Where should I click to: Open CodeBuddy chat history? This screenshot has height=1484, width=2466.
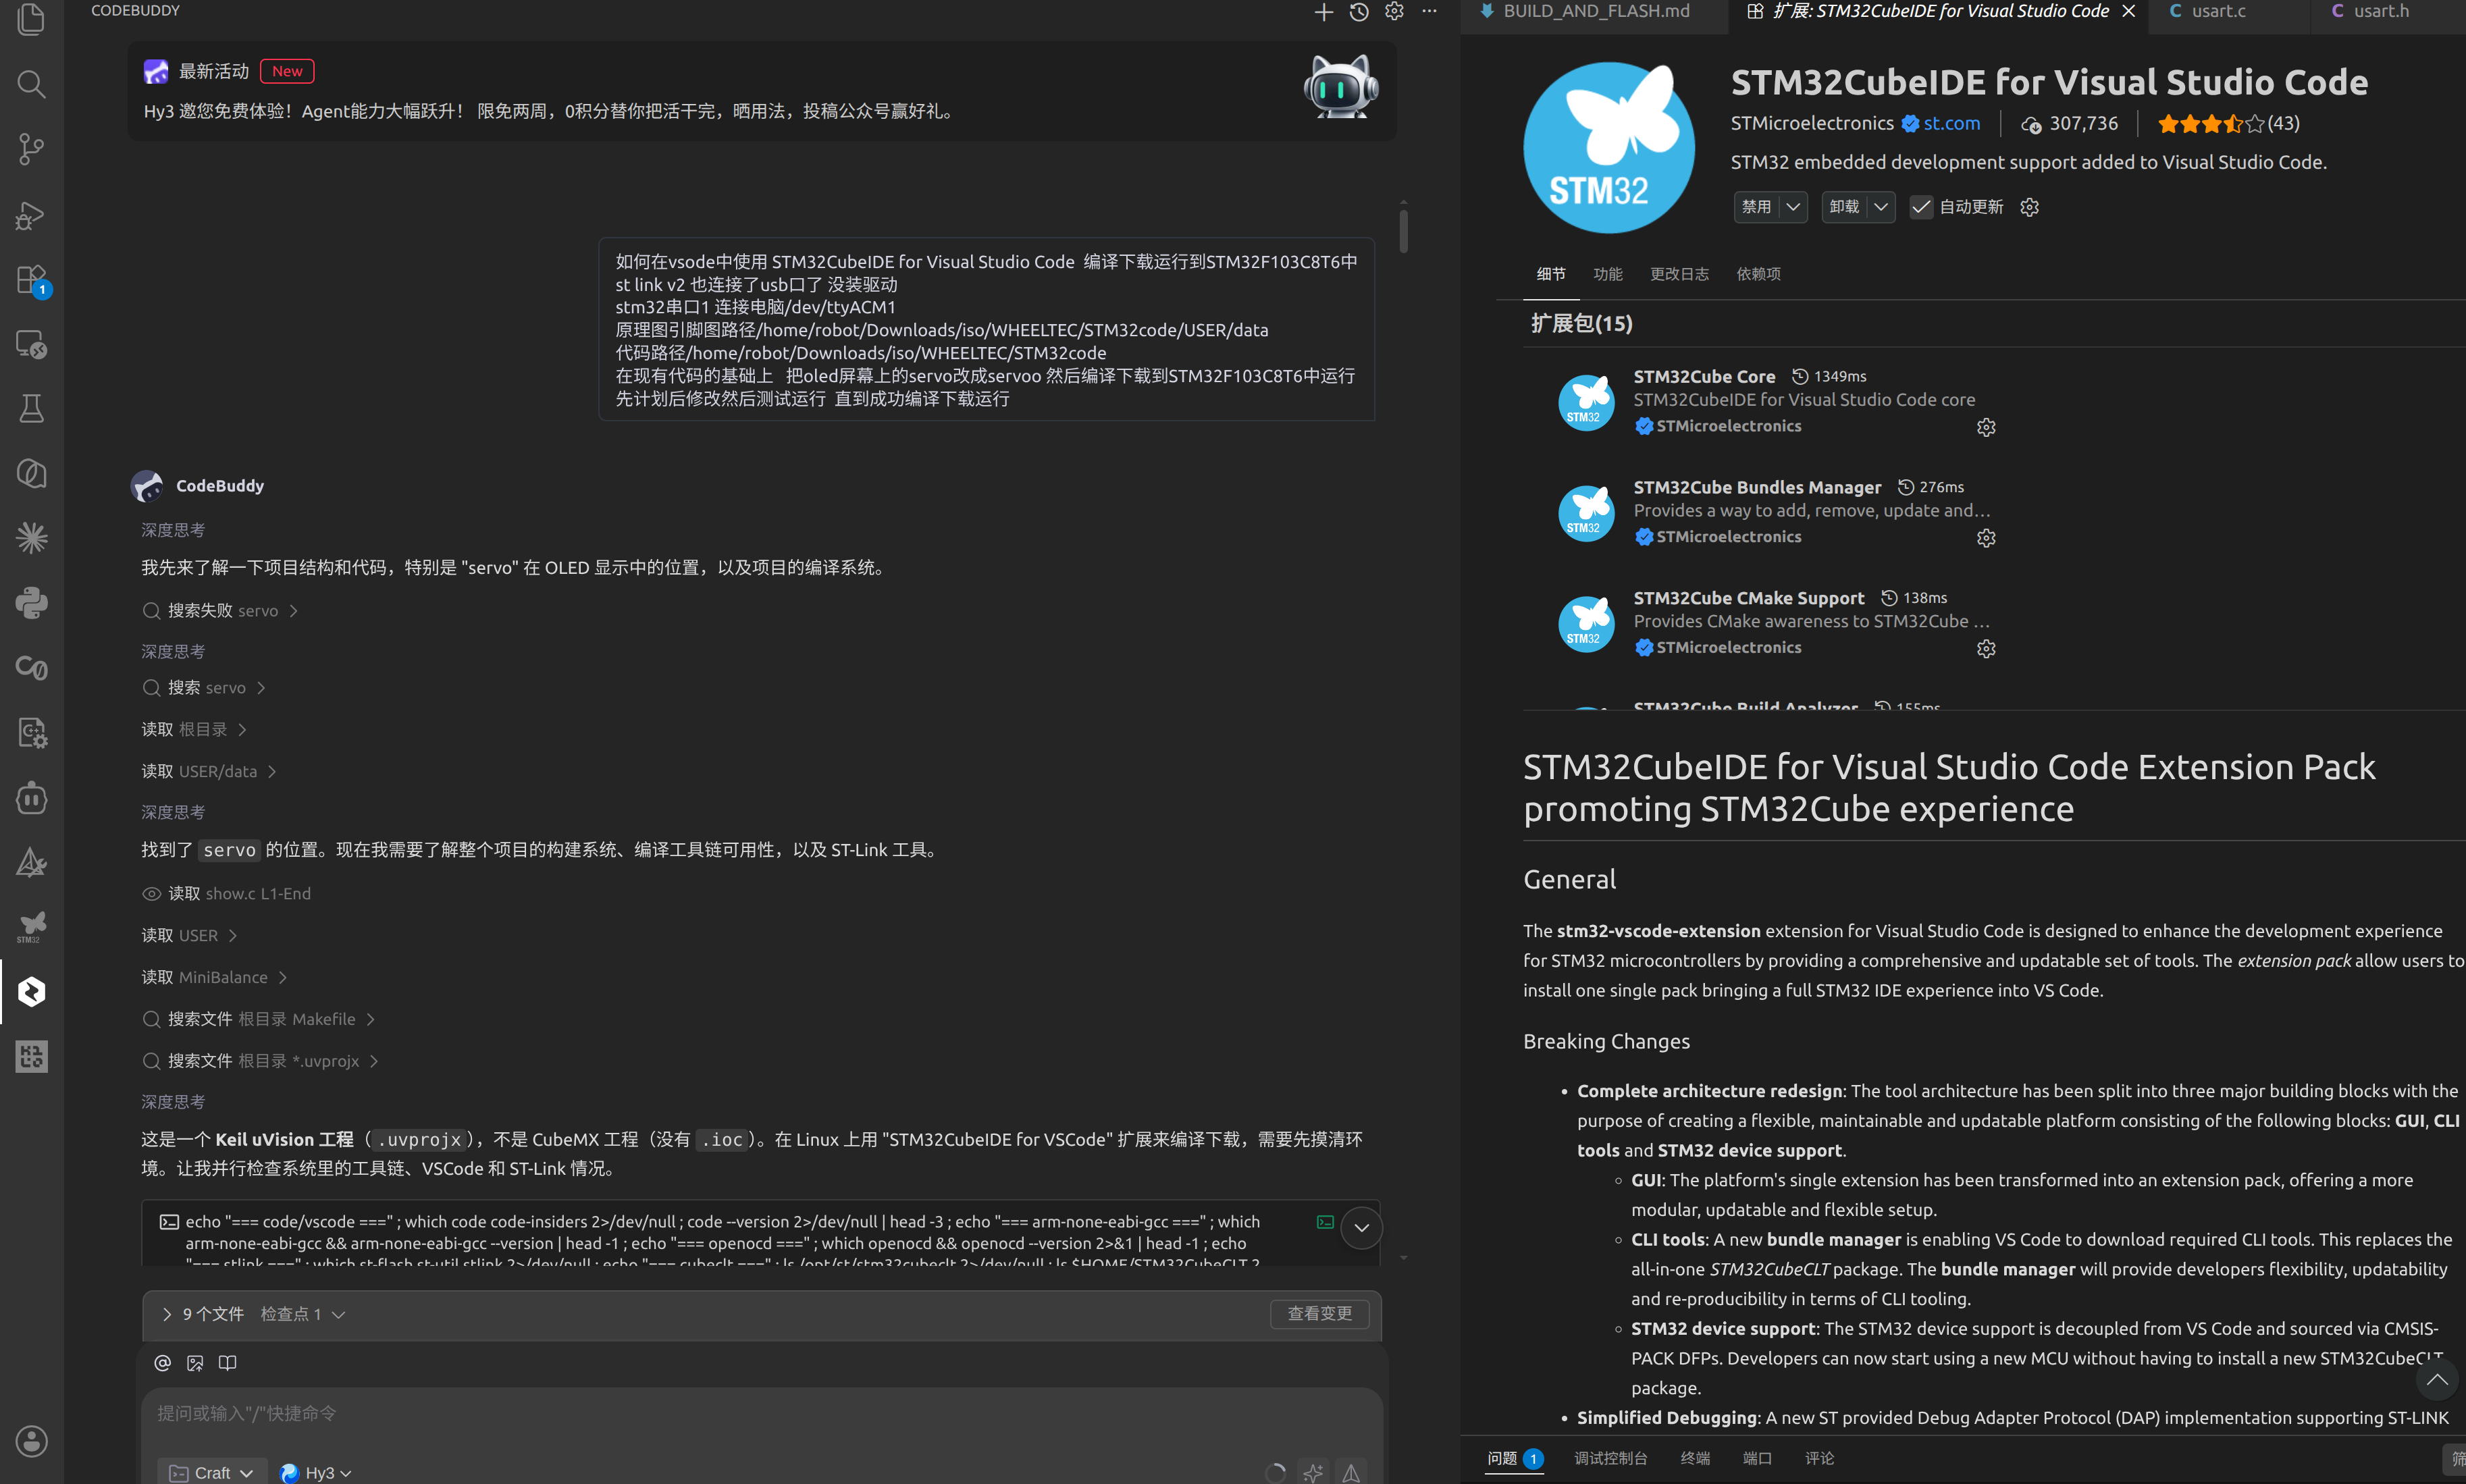click(x=1359, y=12)
